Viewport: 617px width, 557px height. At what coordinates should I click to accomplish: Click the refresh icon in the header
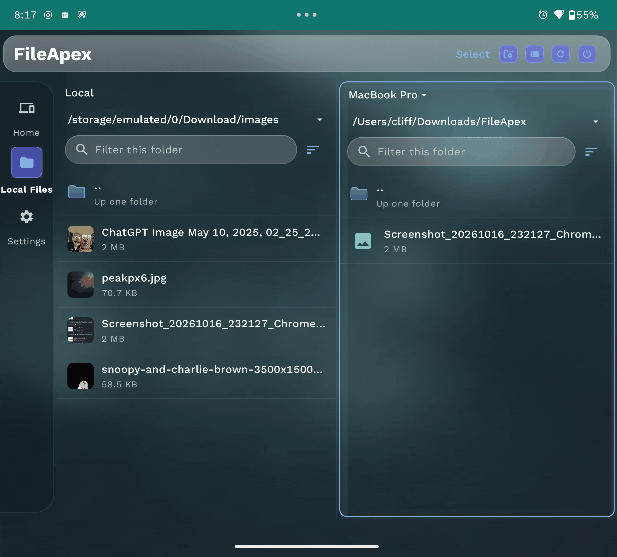point(560,54)
